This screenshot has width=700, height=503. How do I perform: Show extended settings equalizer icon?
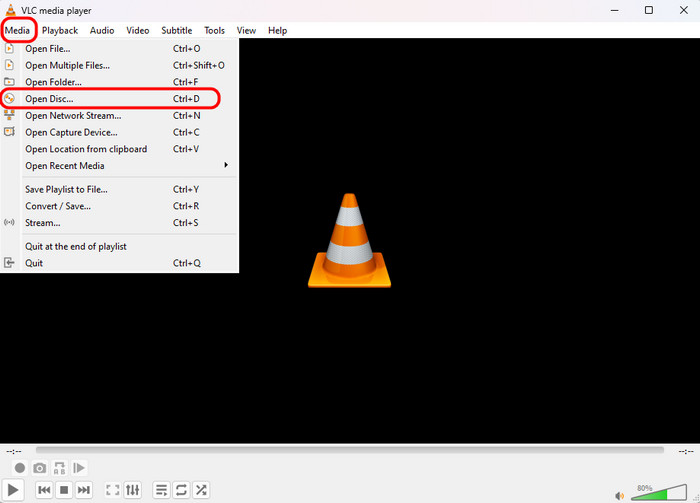click(x=133, y=490)
